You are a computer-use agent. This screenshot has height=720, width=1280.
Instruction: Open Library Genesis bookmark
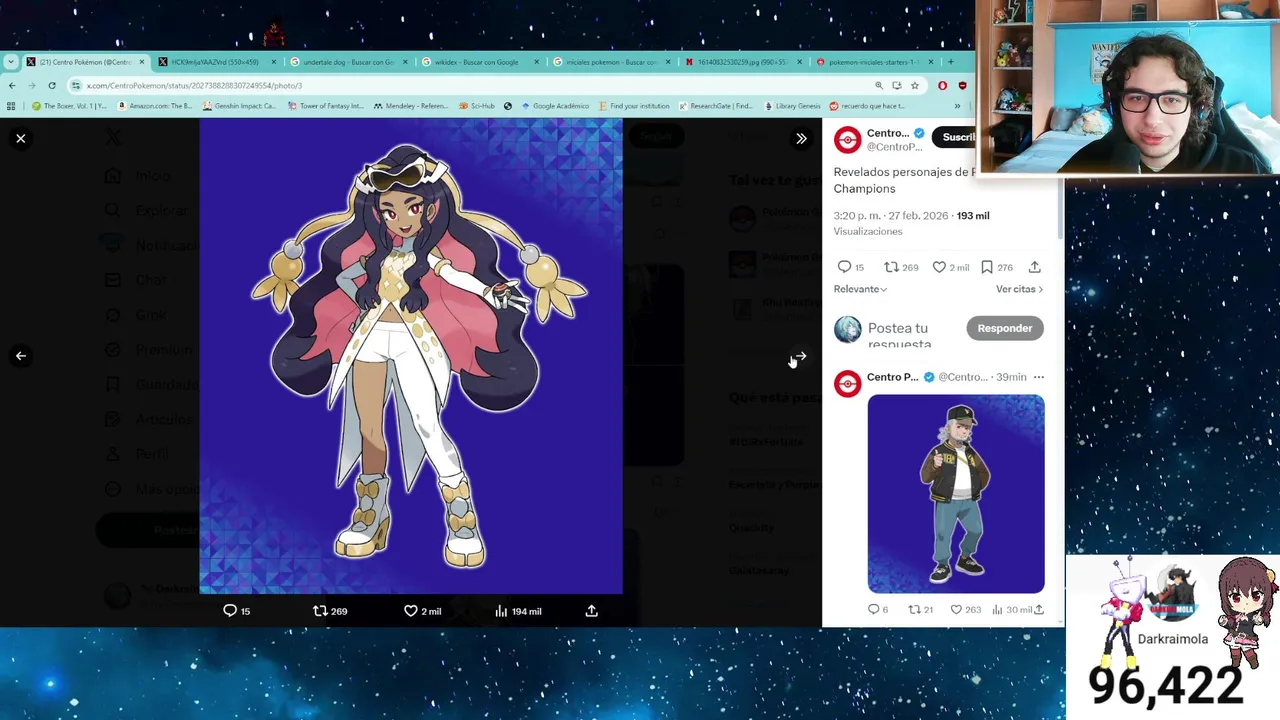(792, 106)
